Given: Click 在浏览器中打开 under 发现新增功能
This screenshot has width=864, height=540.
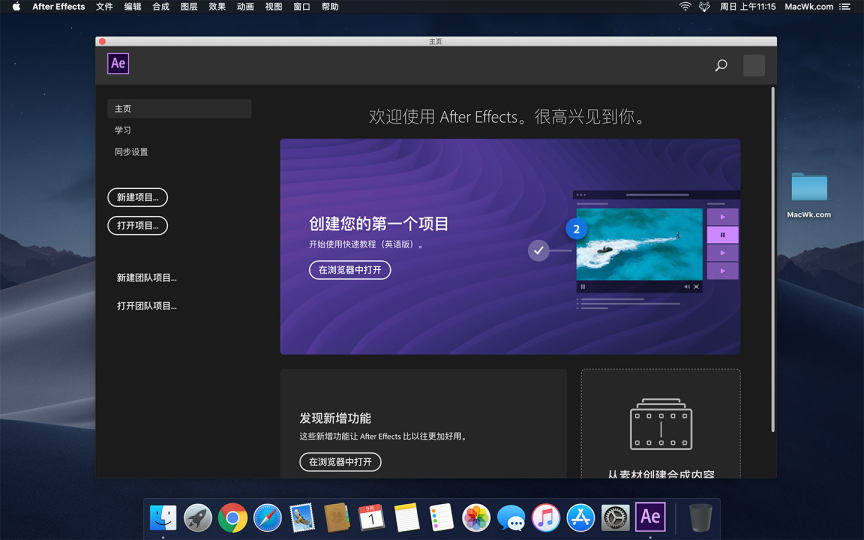Looking at the screenshot, I should [341, 462].
